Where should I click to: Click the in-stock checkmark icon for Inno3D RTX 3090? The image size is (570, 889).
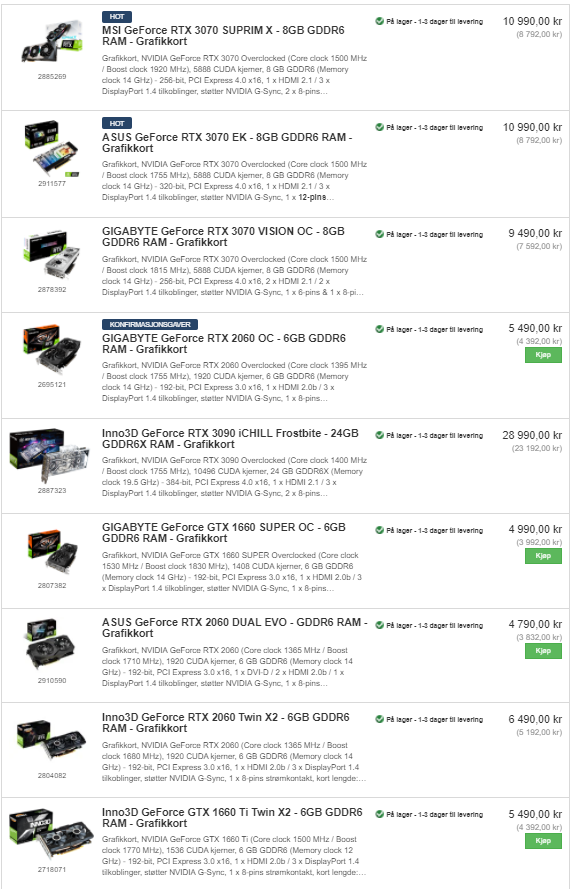click(379, 435)
